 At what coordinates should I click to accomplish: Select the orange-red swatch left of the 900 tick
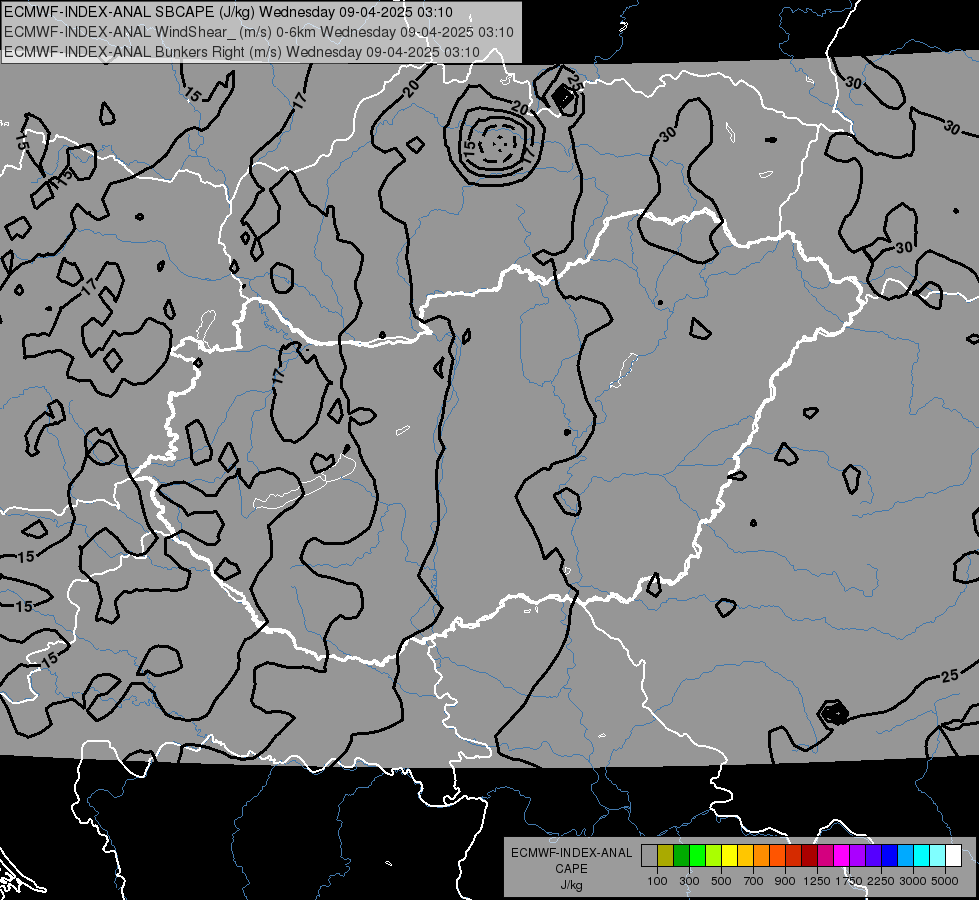click(x=777, y=856)
